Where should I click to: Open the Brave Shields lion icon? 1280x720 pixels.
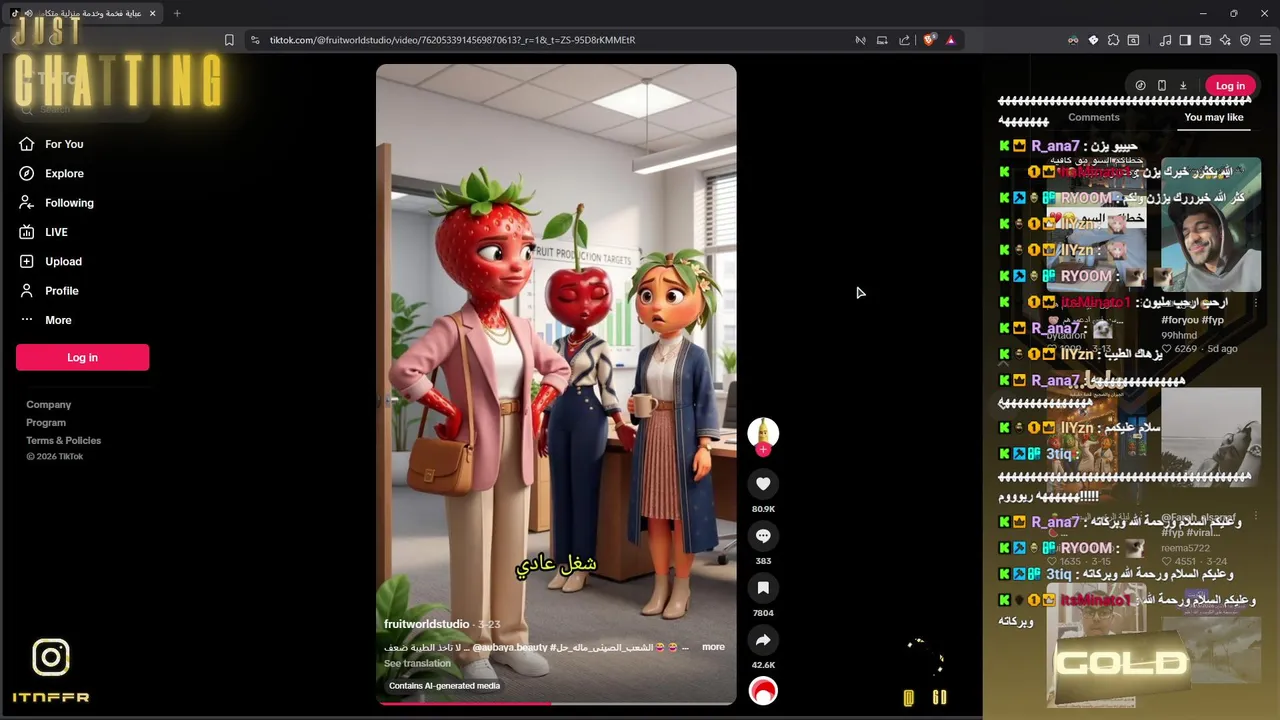pos(929,40)
